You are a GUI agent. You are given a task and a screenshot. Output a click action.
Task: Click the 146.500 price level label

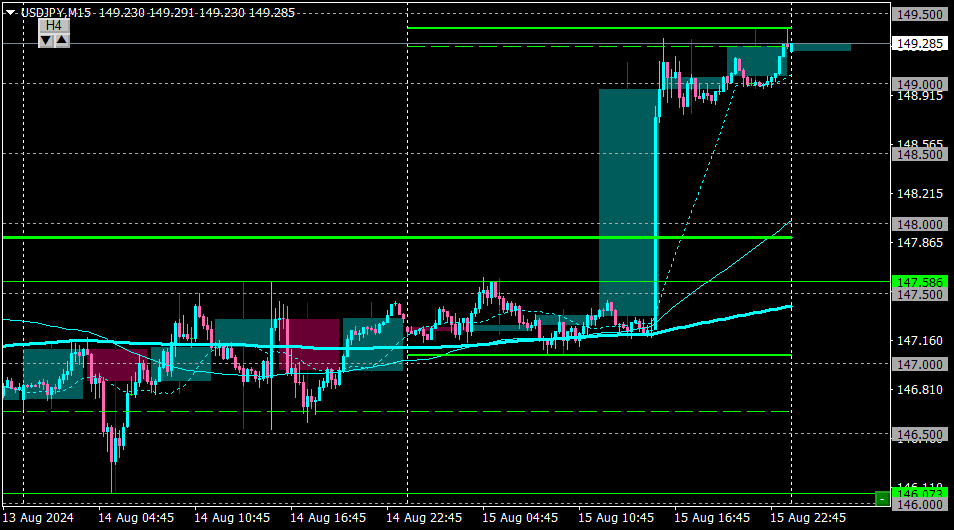pyautogui.click(x=920, y=434)
